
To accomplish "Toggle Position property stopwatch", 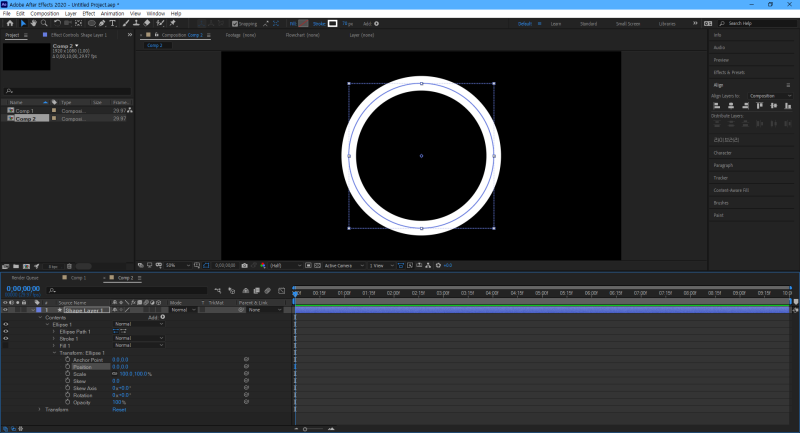I will point(67,367).
